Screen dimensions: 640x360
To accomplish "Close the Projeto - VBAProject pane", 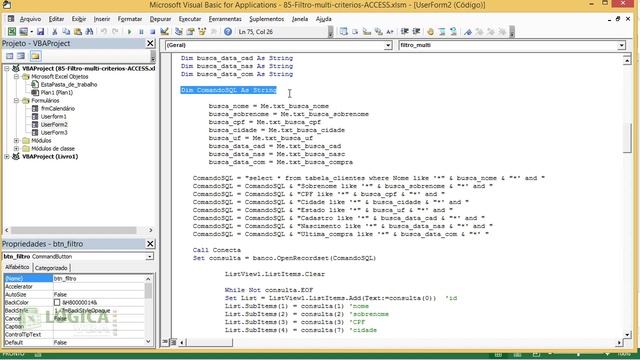I will coord(150,43).
